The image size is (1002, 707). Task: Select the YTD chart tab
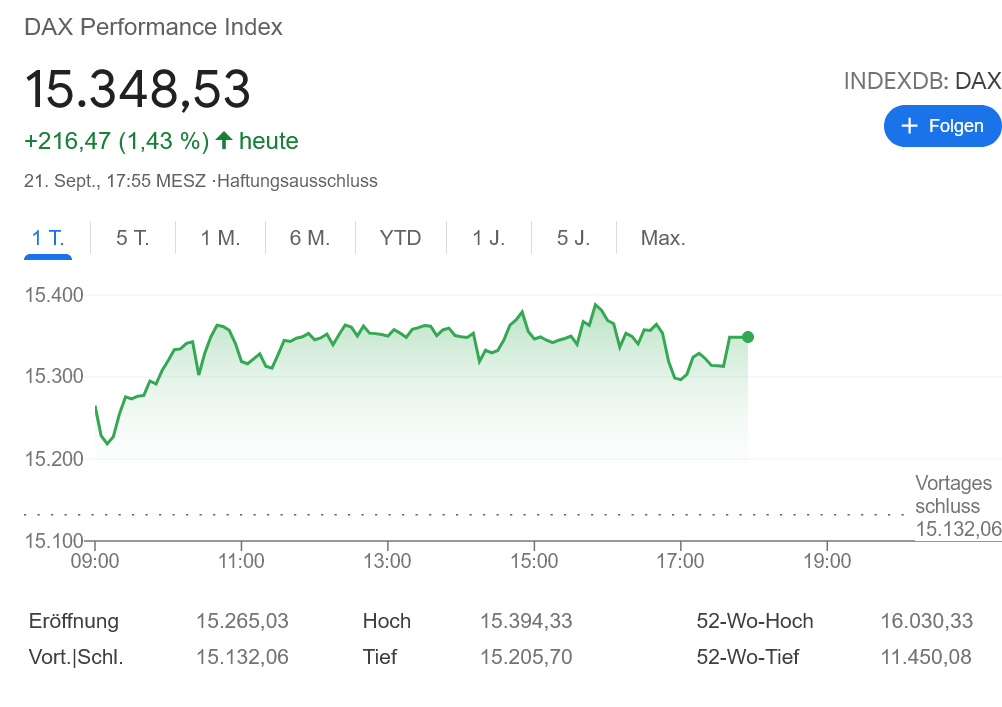(x=400, y=238)
